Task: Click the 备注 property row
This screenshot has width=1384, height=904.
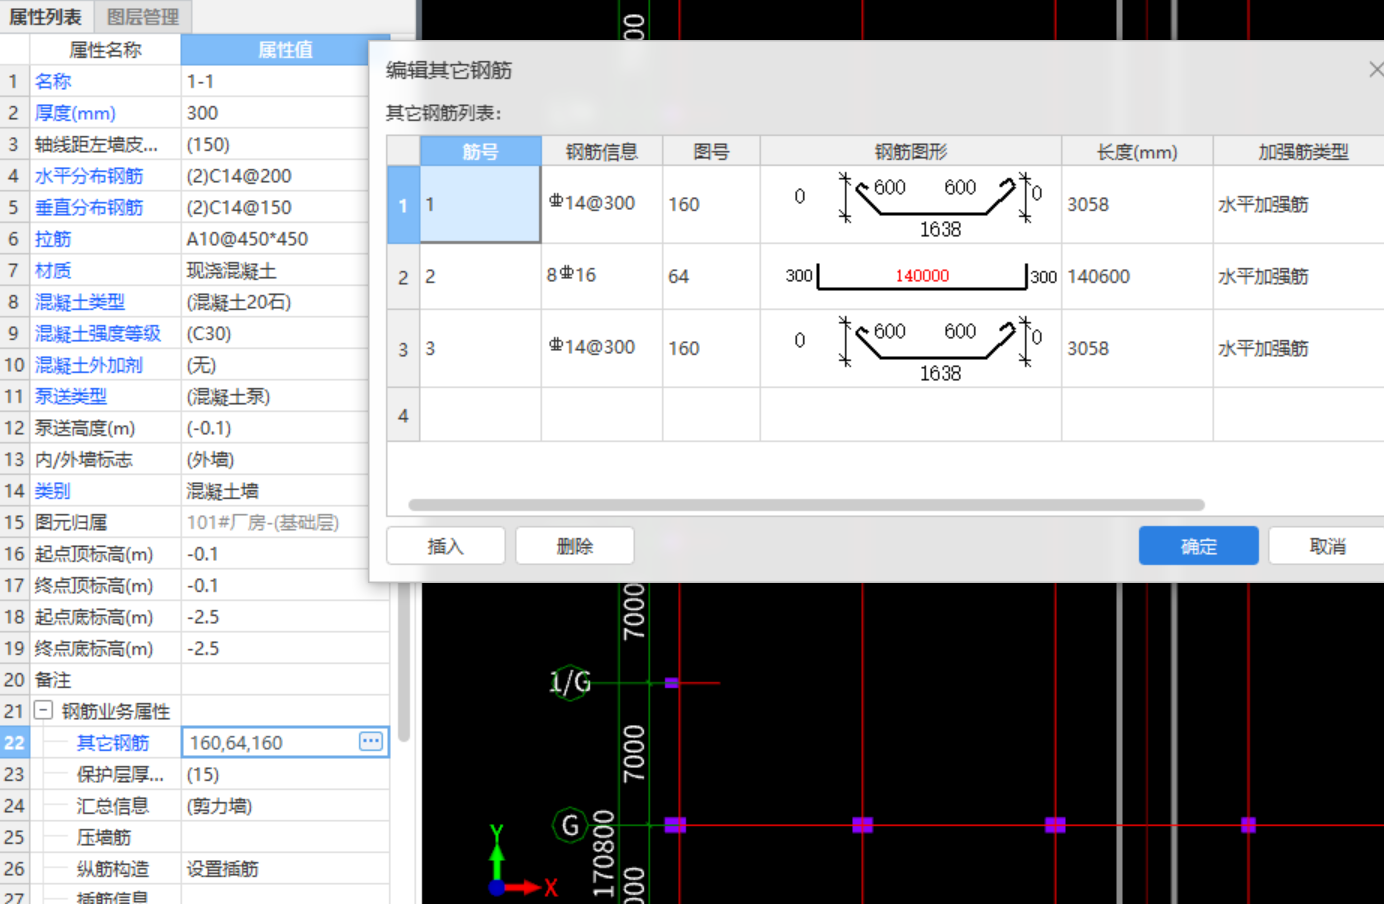Action: [x=194, y=680]
